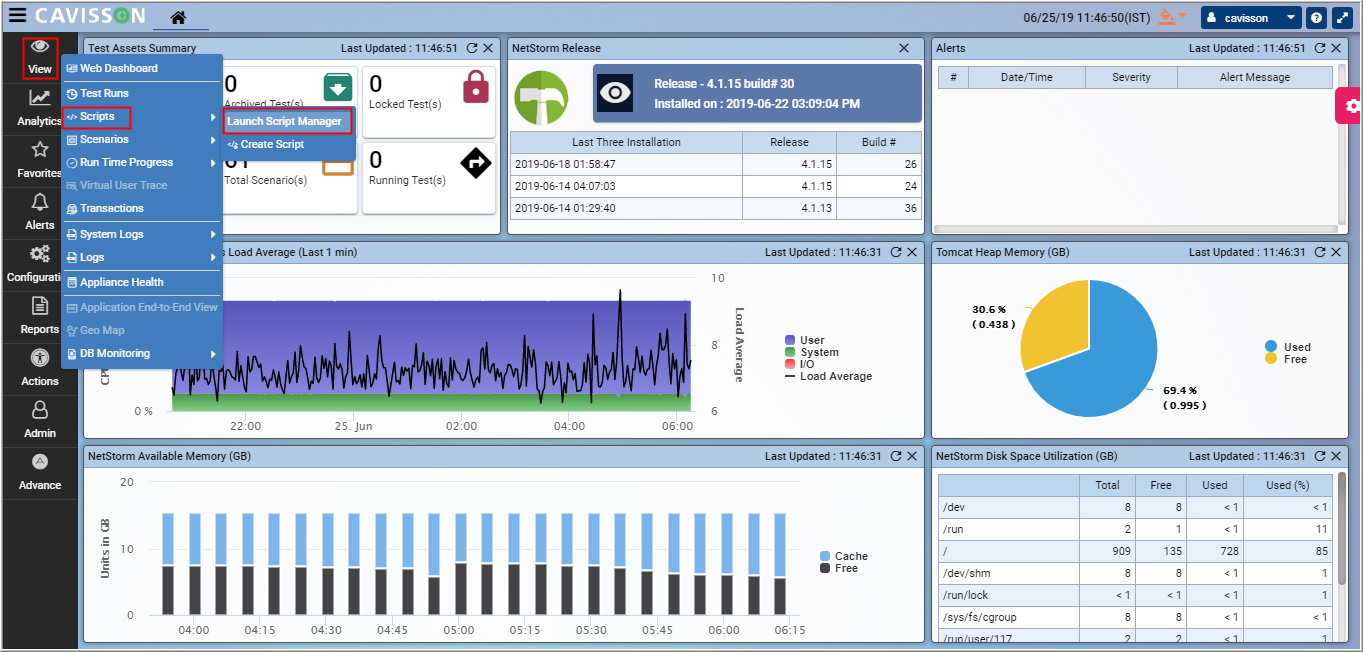
Task: Expand the Run Time Progress submenu
Action: [x=141, y=162]
